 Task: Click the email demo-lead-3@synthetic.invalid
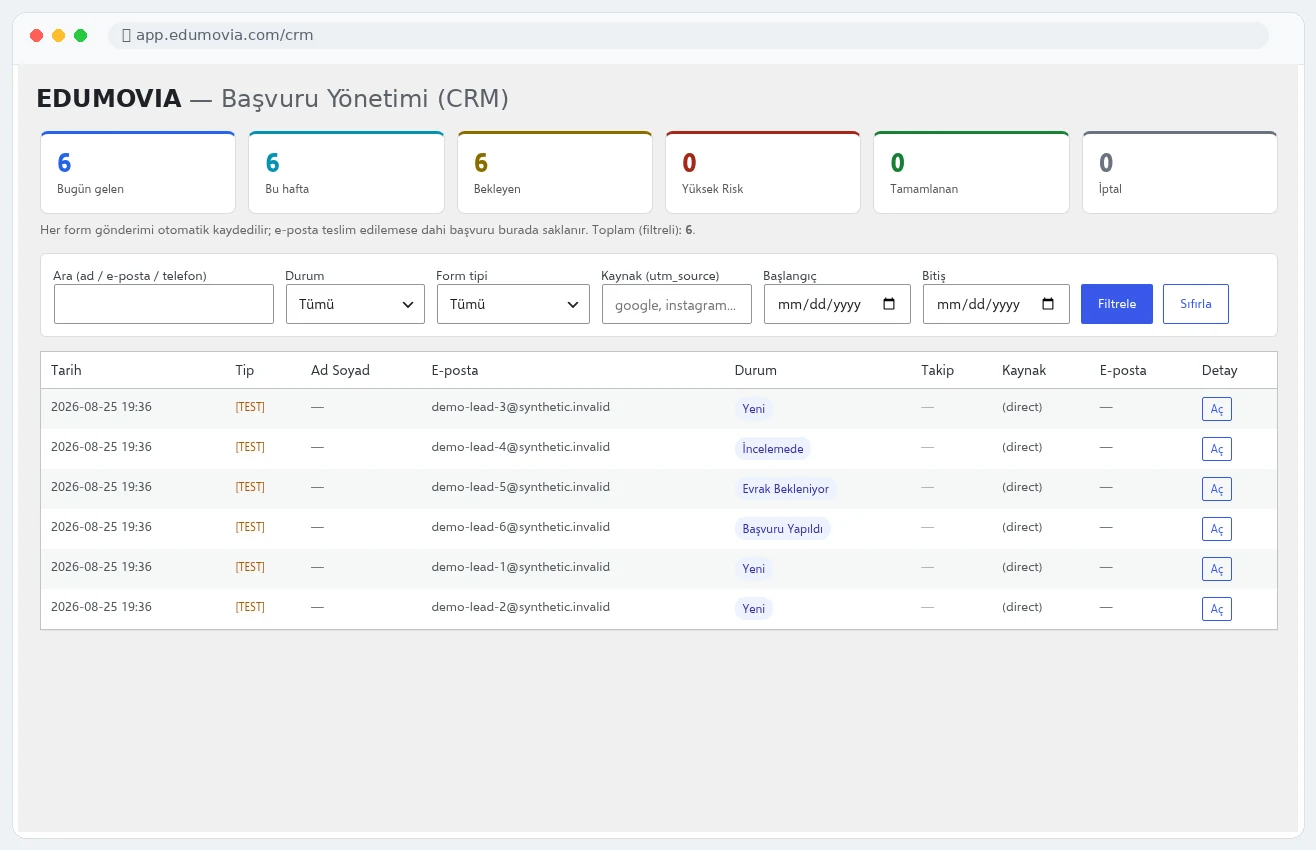(521, 407)
